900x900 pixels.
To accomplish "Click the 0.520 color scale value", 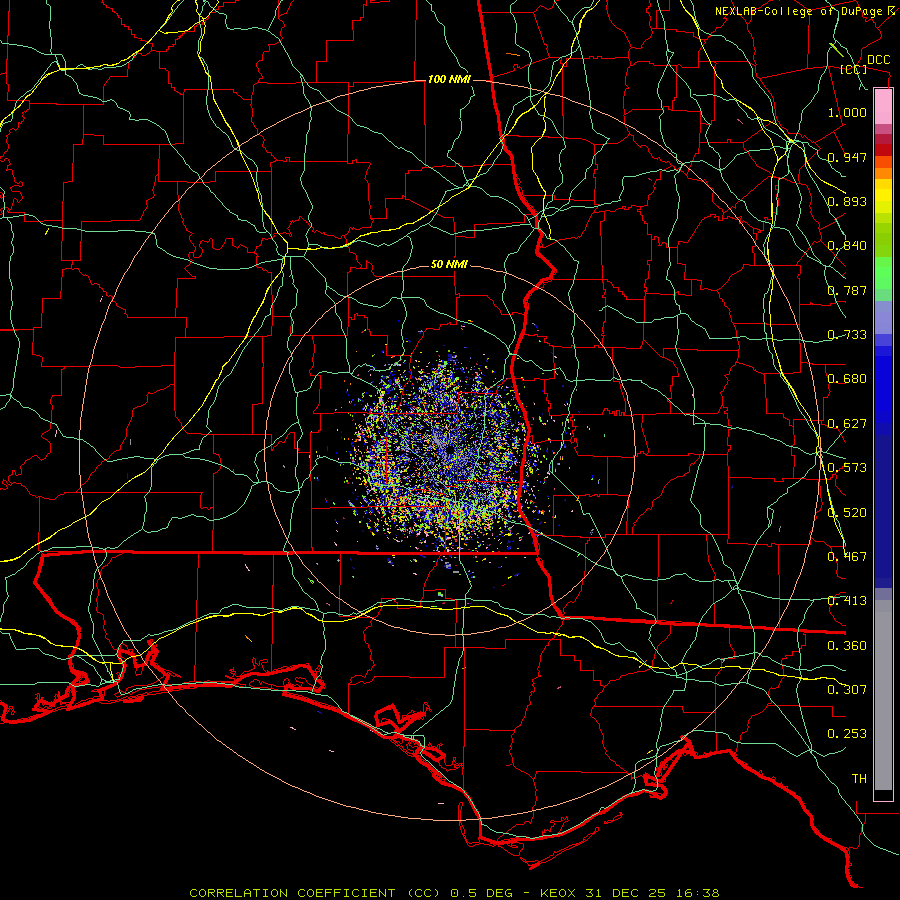I will coord(847,513).
